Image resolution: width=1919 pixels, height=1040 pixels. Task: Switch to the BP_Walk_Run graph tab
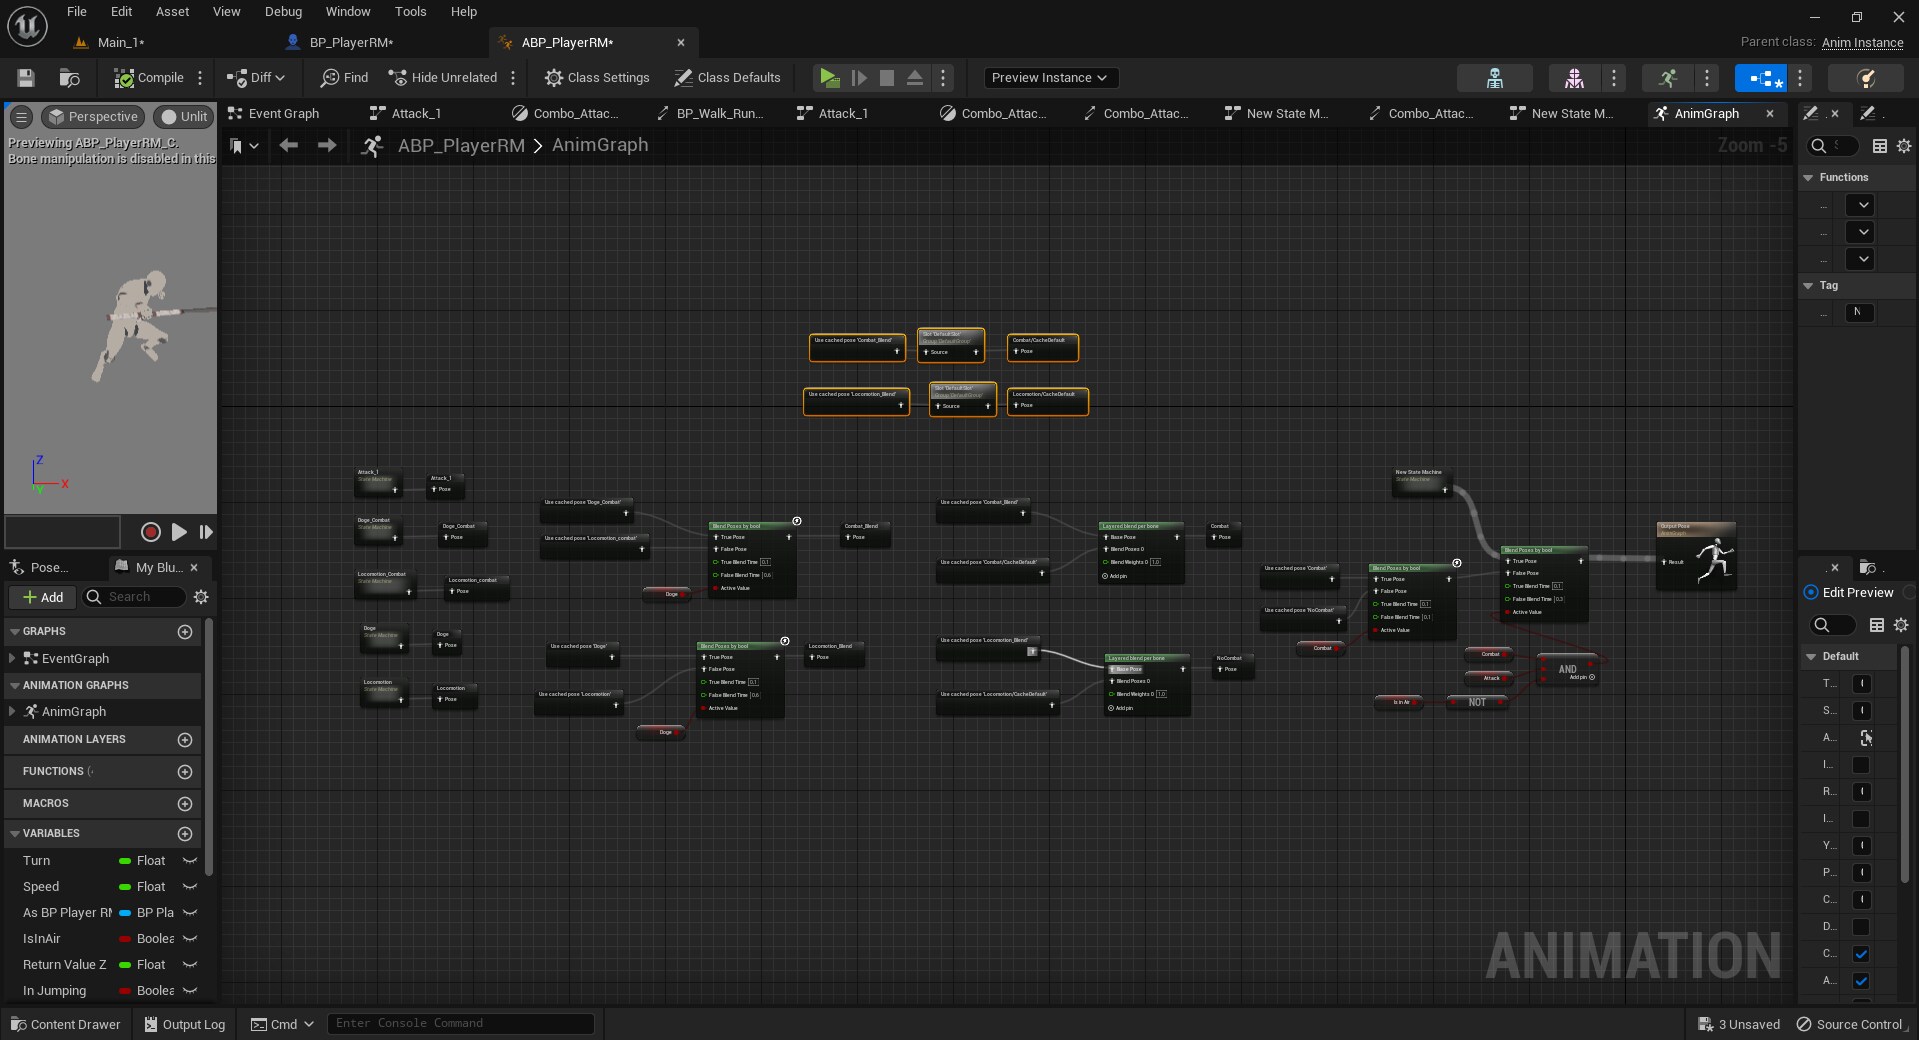click(718, 114)
